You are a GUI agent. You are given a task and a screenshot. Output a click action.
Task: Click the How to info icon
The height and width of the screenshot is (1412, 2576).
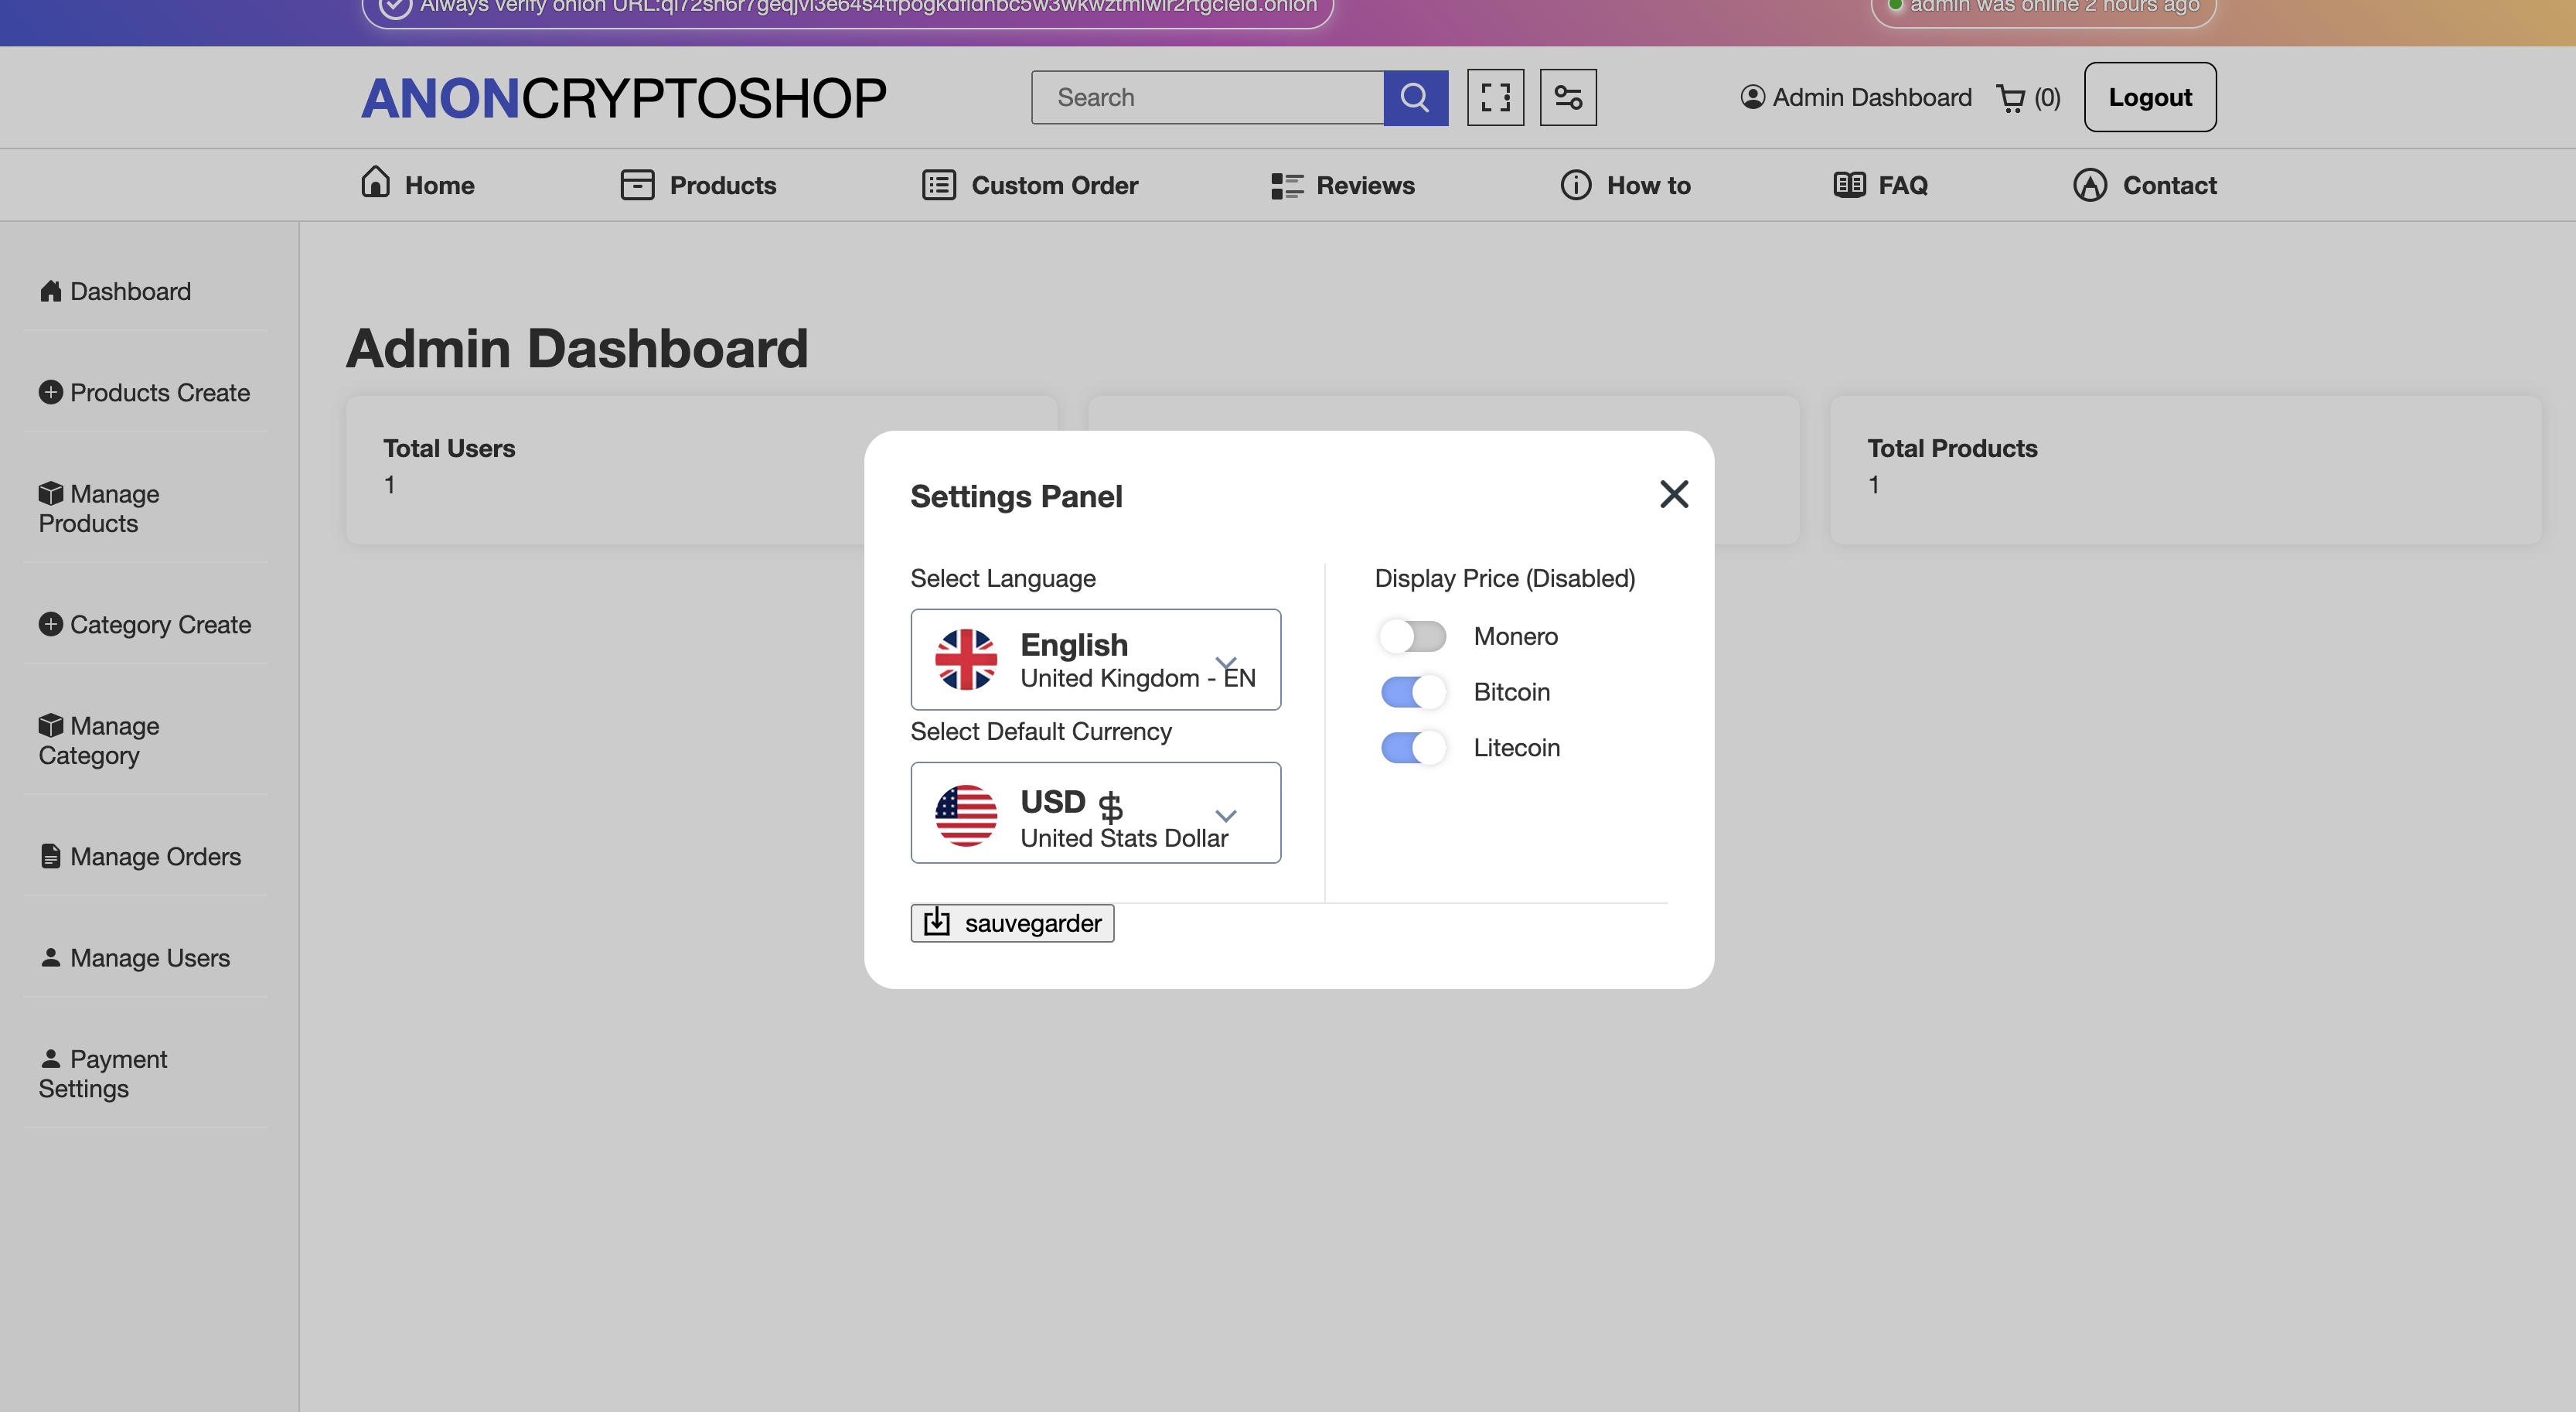click(x=1576, y=185)
